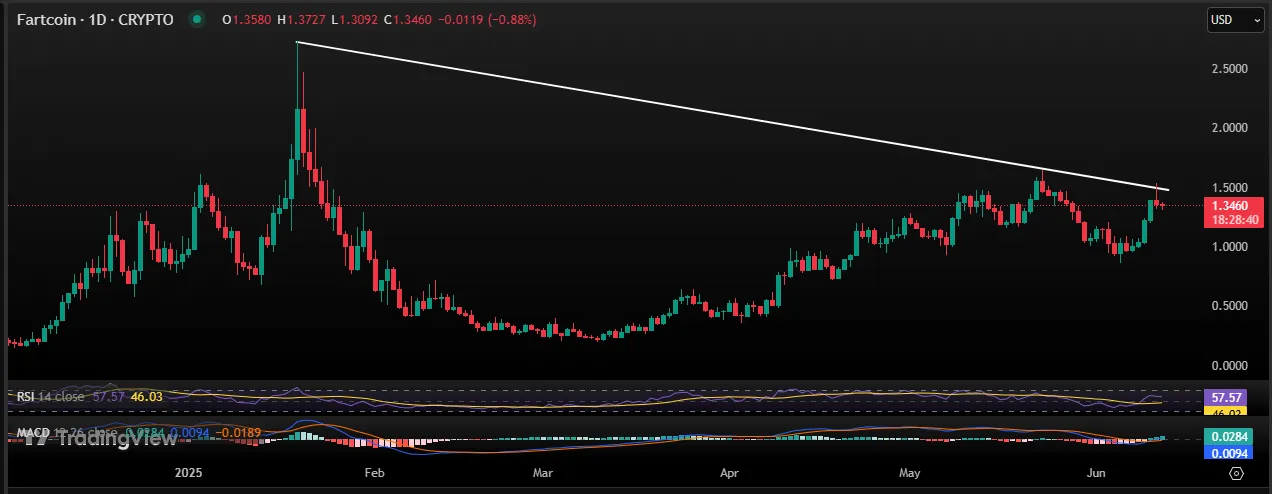
Task: Click the Apr label on time axis
Action: tap(730, 473)
